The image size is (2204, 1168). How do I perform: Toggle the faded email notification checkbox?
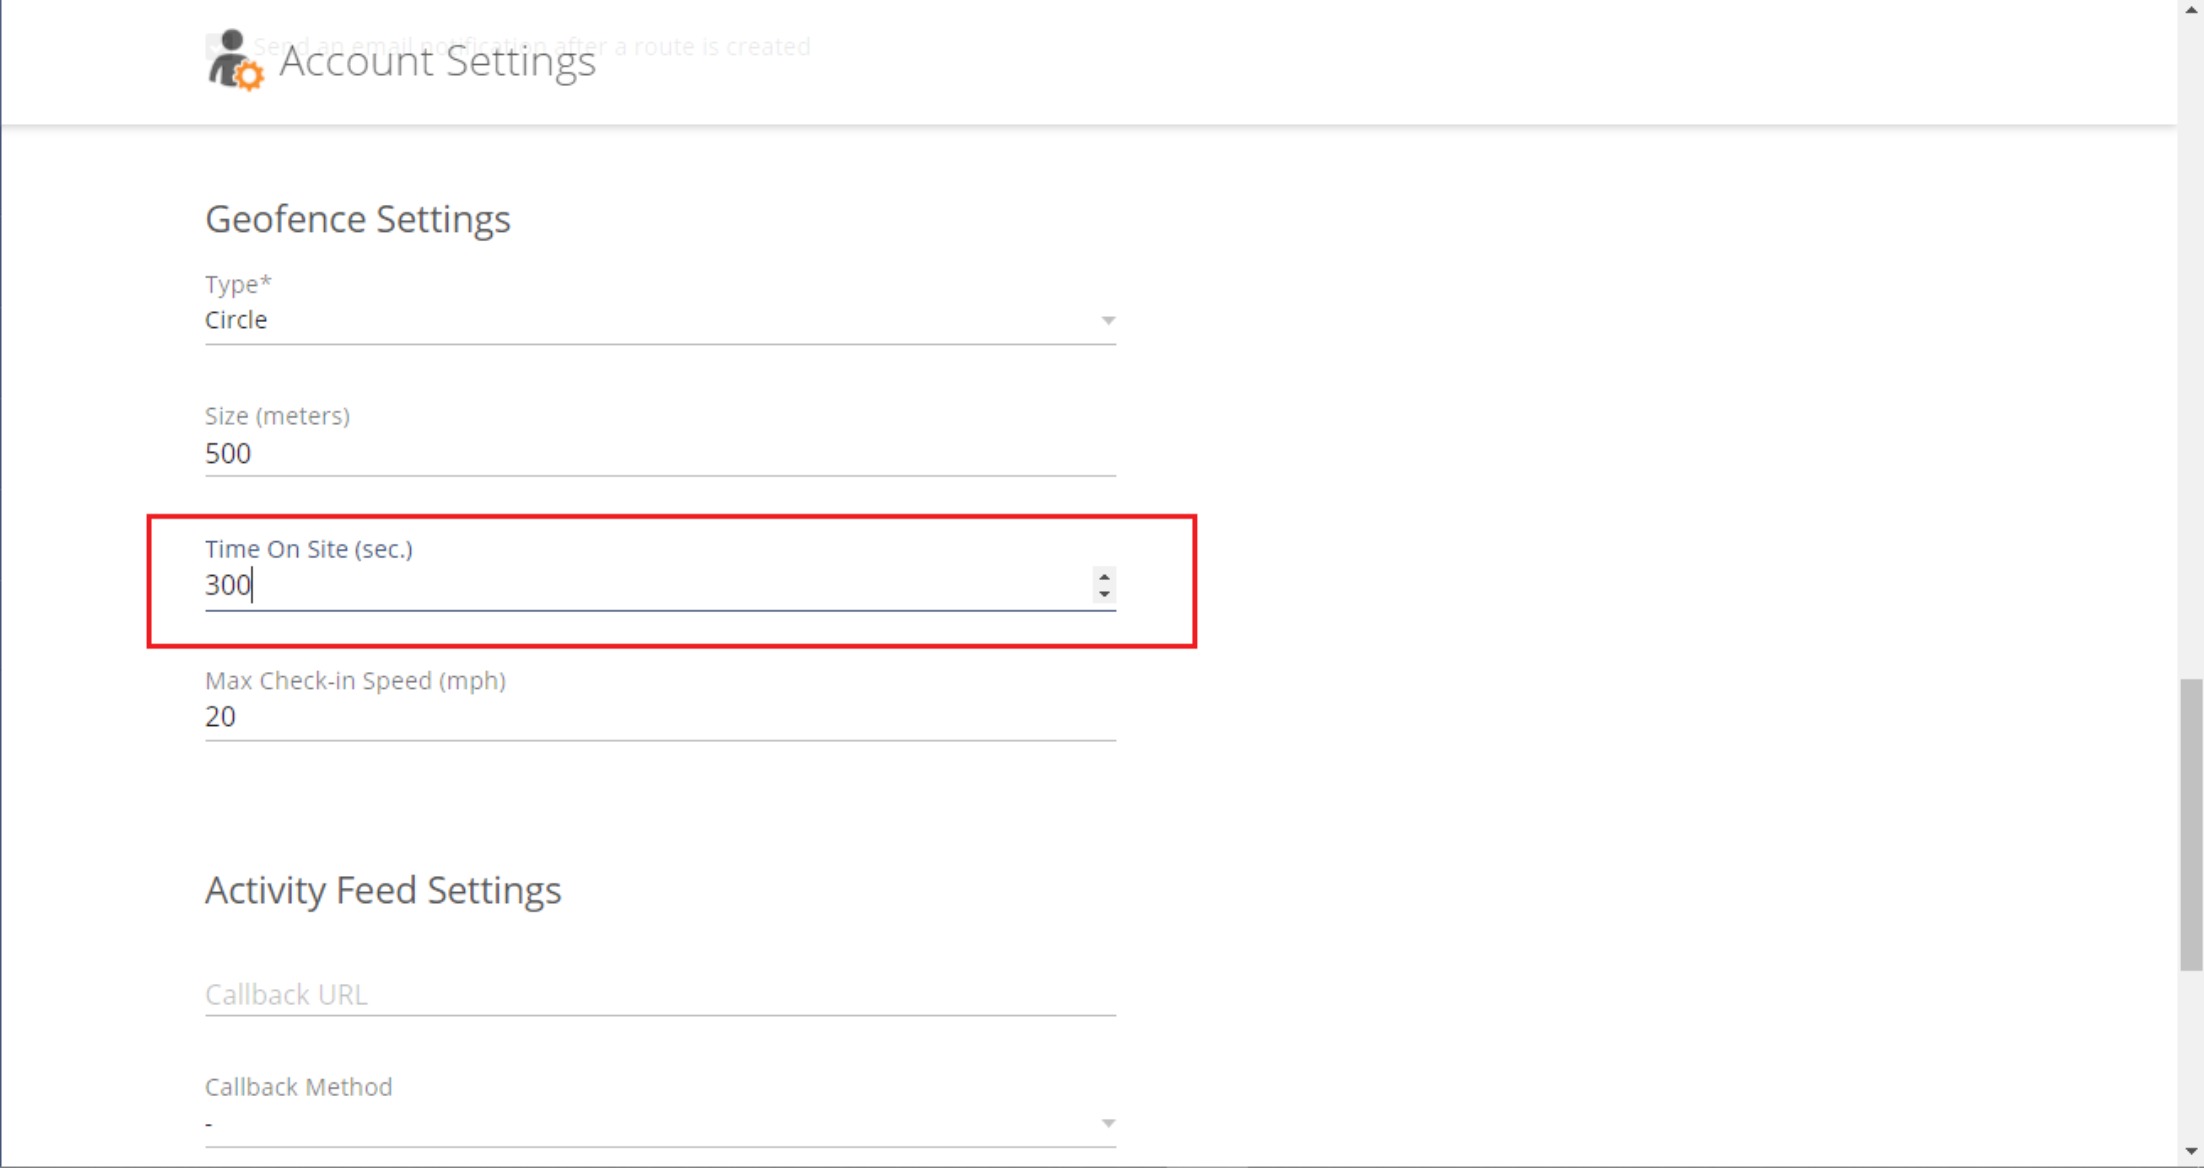(214, 46)
